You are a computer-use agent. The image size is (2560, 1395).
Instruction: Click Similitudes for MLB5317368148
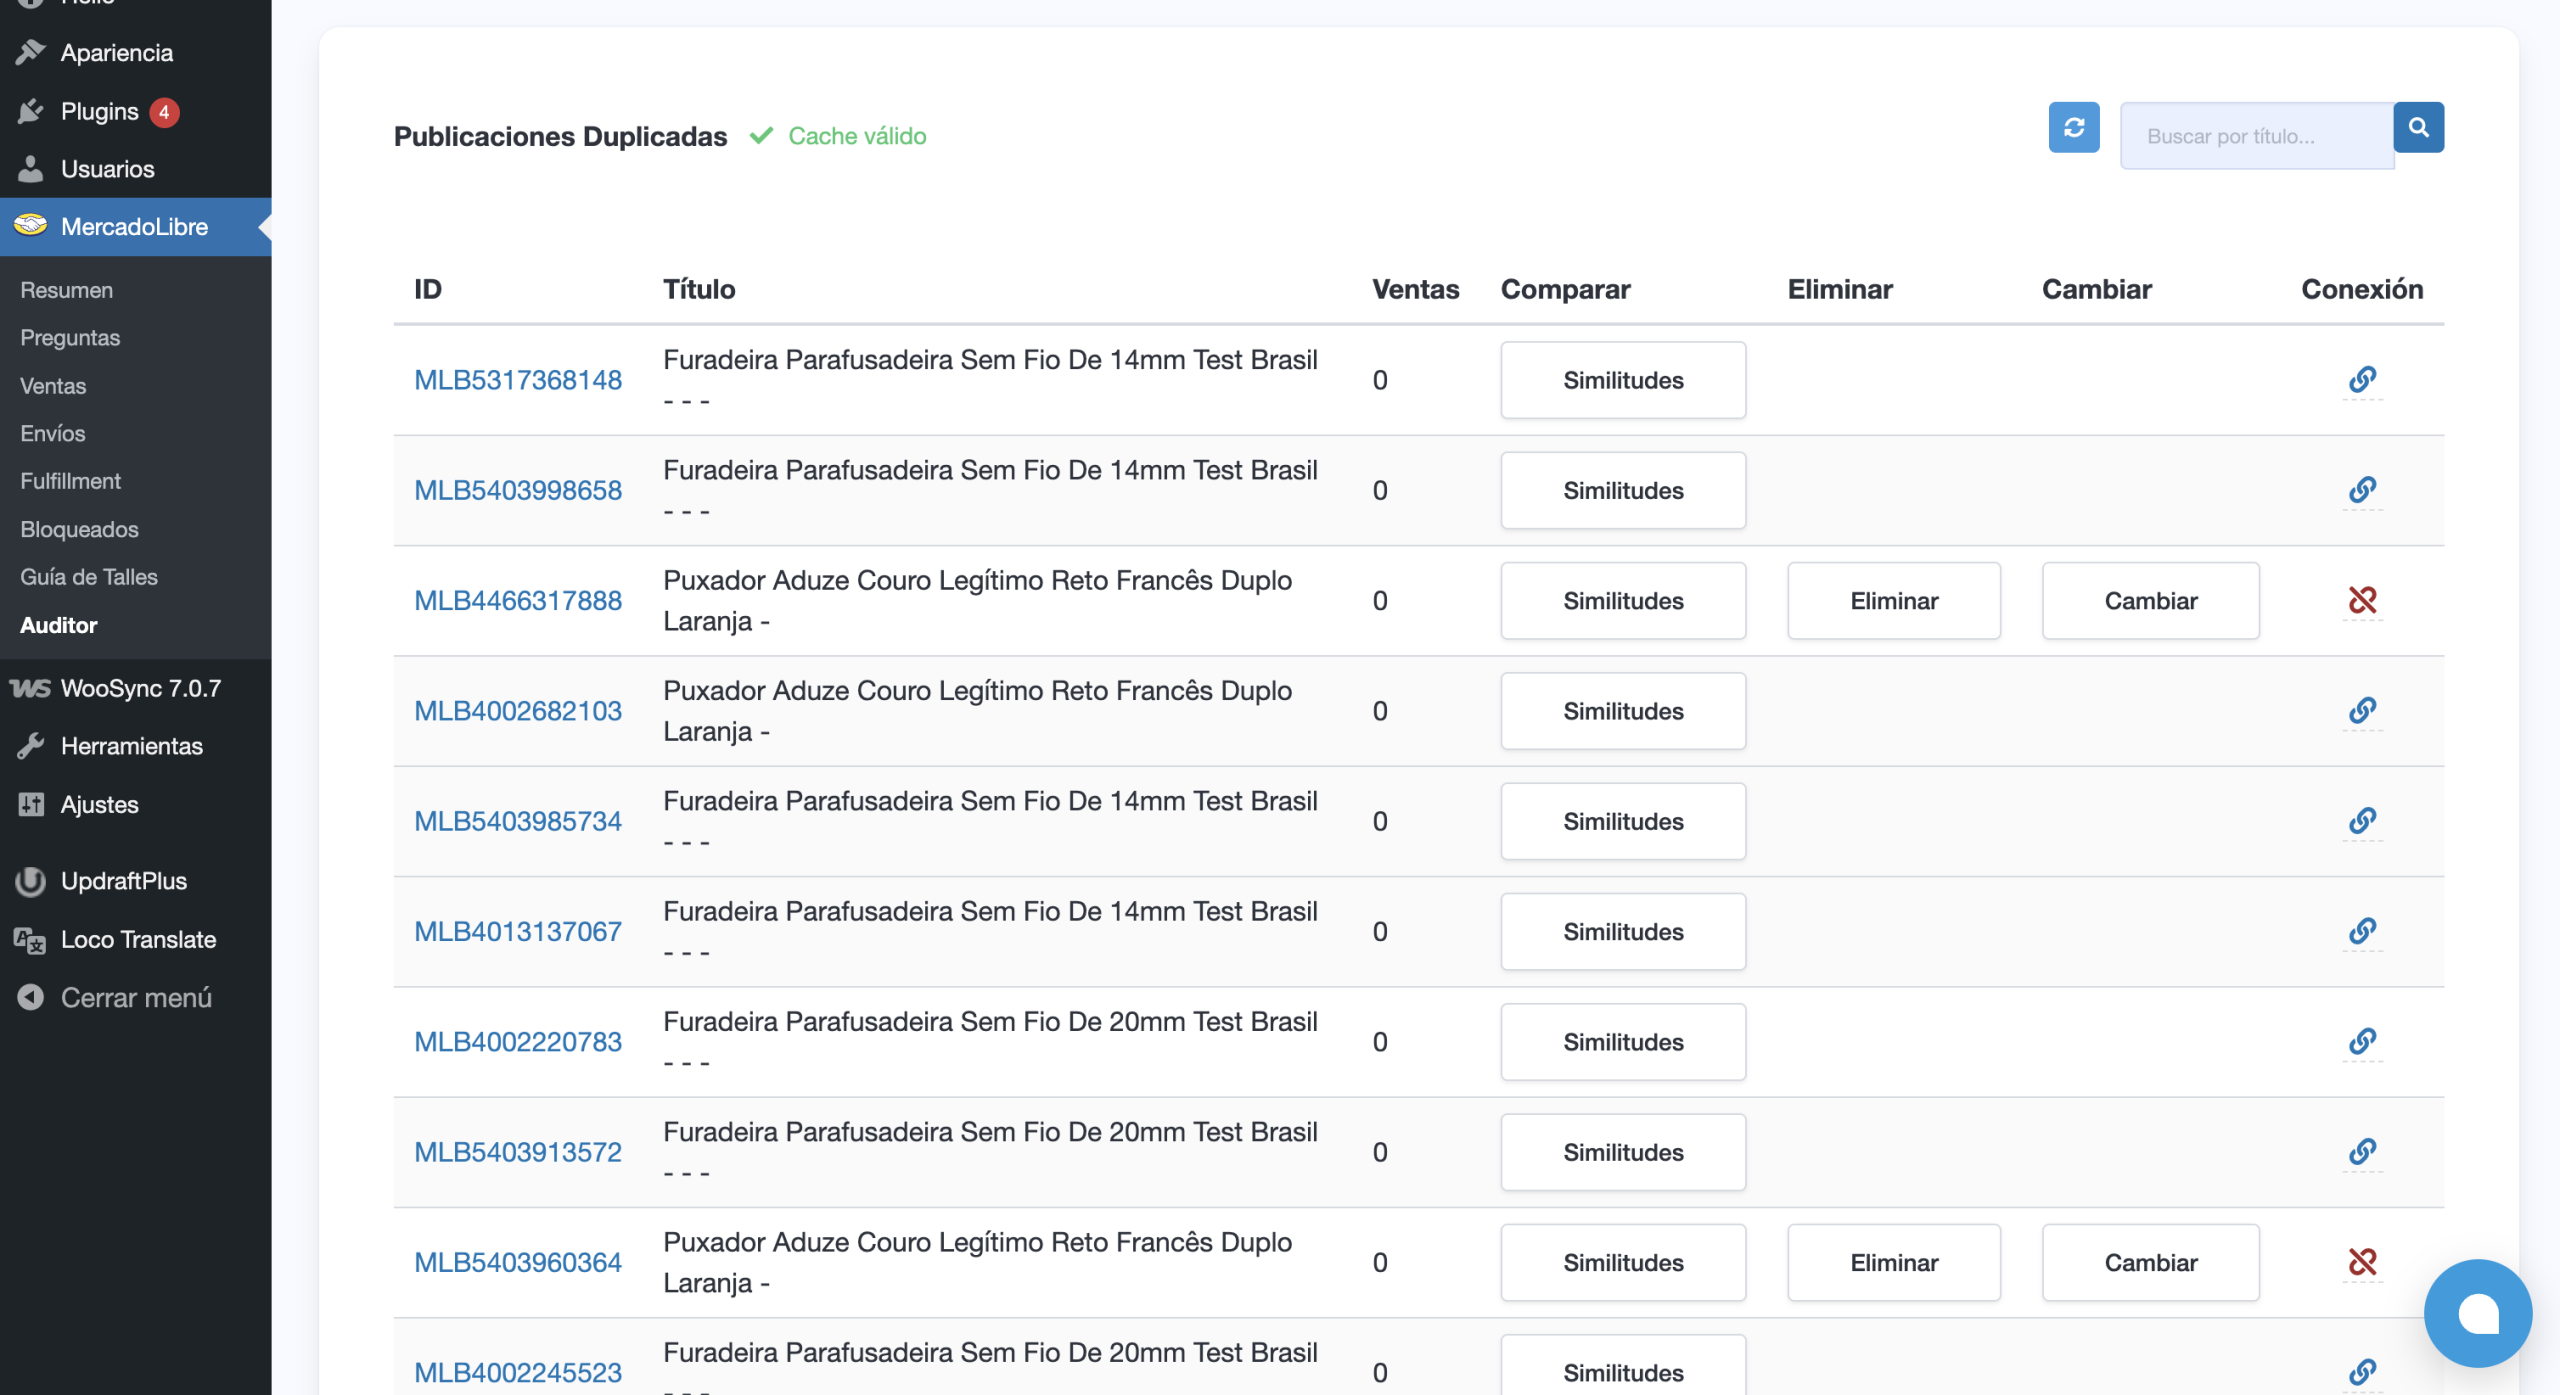pyautogui.click(x=1623, y=380)
